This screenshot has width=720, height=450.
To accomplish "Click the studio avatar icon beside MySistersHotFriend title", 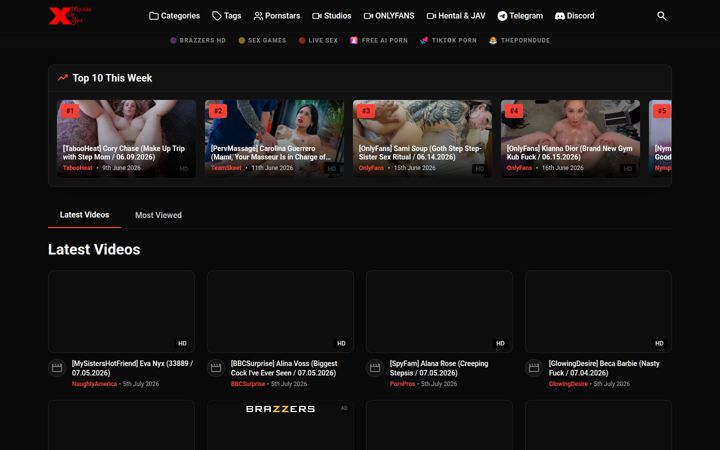I will pos(57,368).
